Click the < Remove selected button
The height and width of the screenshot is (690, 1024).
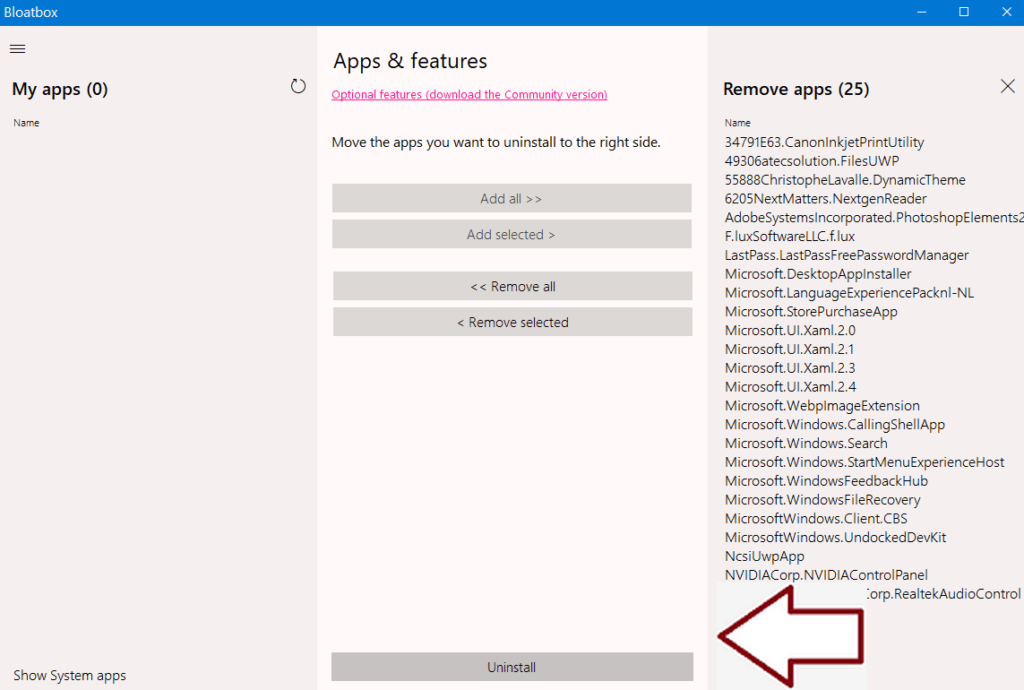[513, 322]
